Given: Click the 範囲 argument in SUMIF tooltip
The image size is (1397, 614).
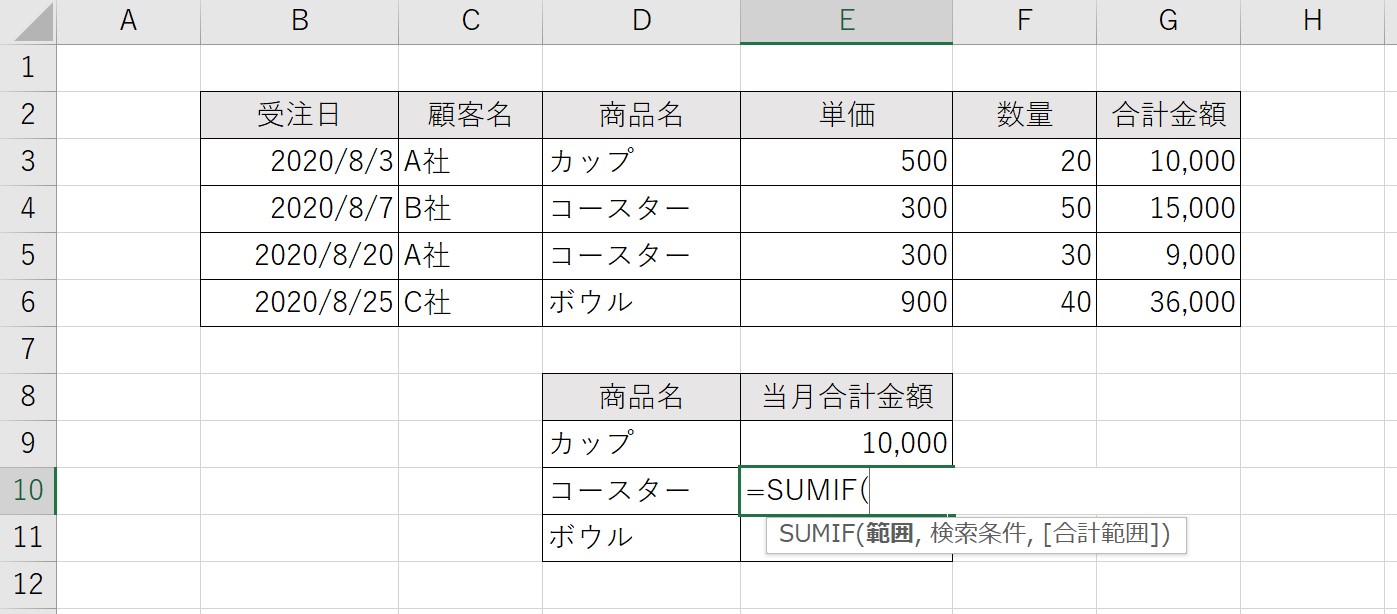Looking at the screenshot, I should click(889, 535).
